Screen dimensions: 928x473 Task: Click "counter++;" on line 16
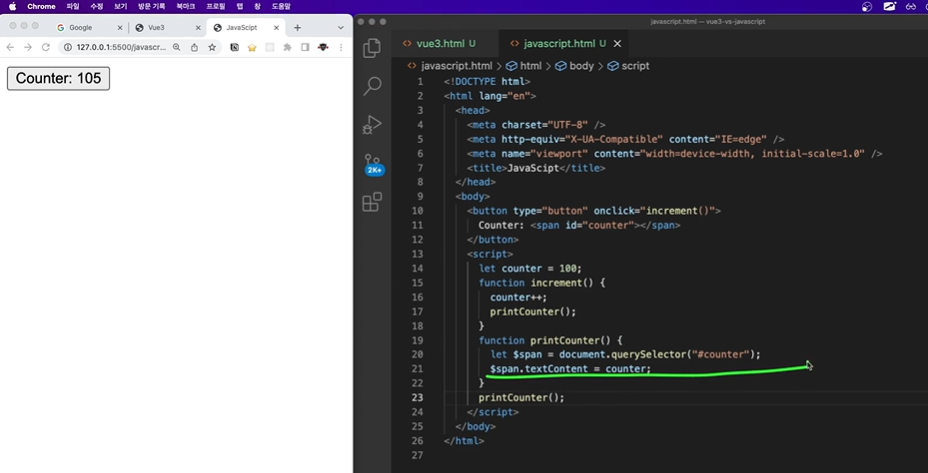(x=518, y=297)
